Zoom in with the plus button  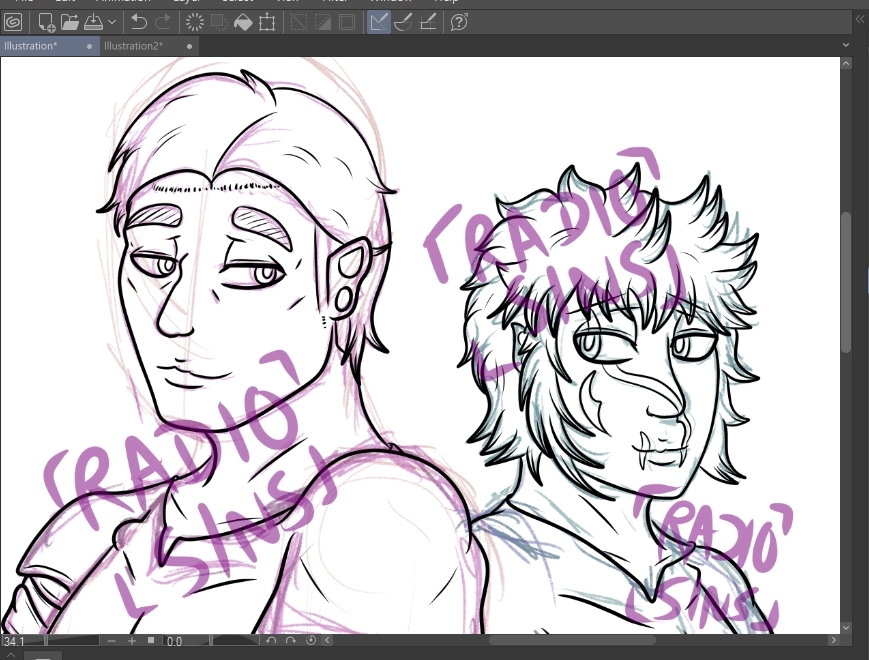131,640
